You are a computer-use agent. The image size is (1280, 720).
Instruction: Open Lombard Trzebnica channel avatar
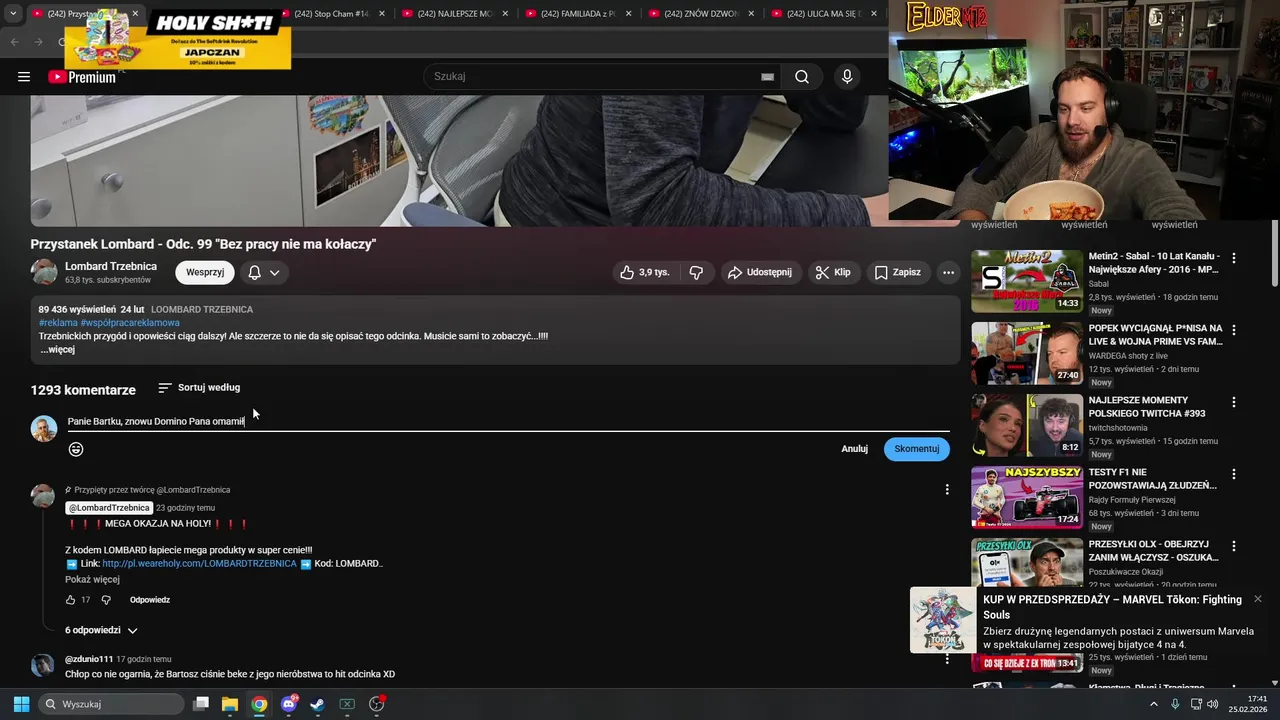tap(44, 272)
